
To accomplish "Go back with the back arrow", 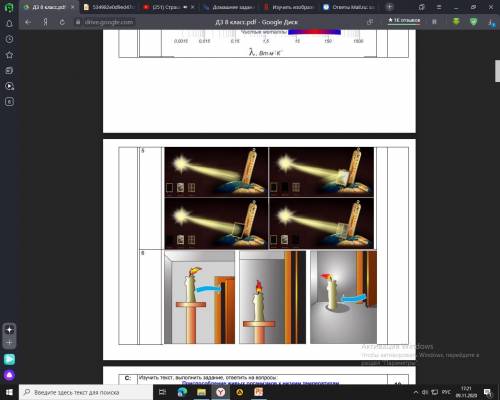I will (28, 22).
